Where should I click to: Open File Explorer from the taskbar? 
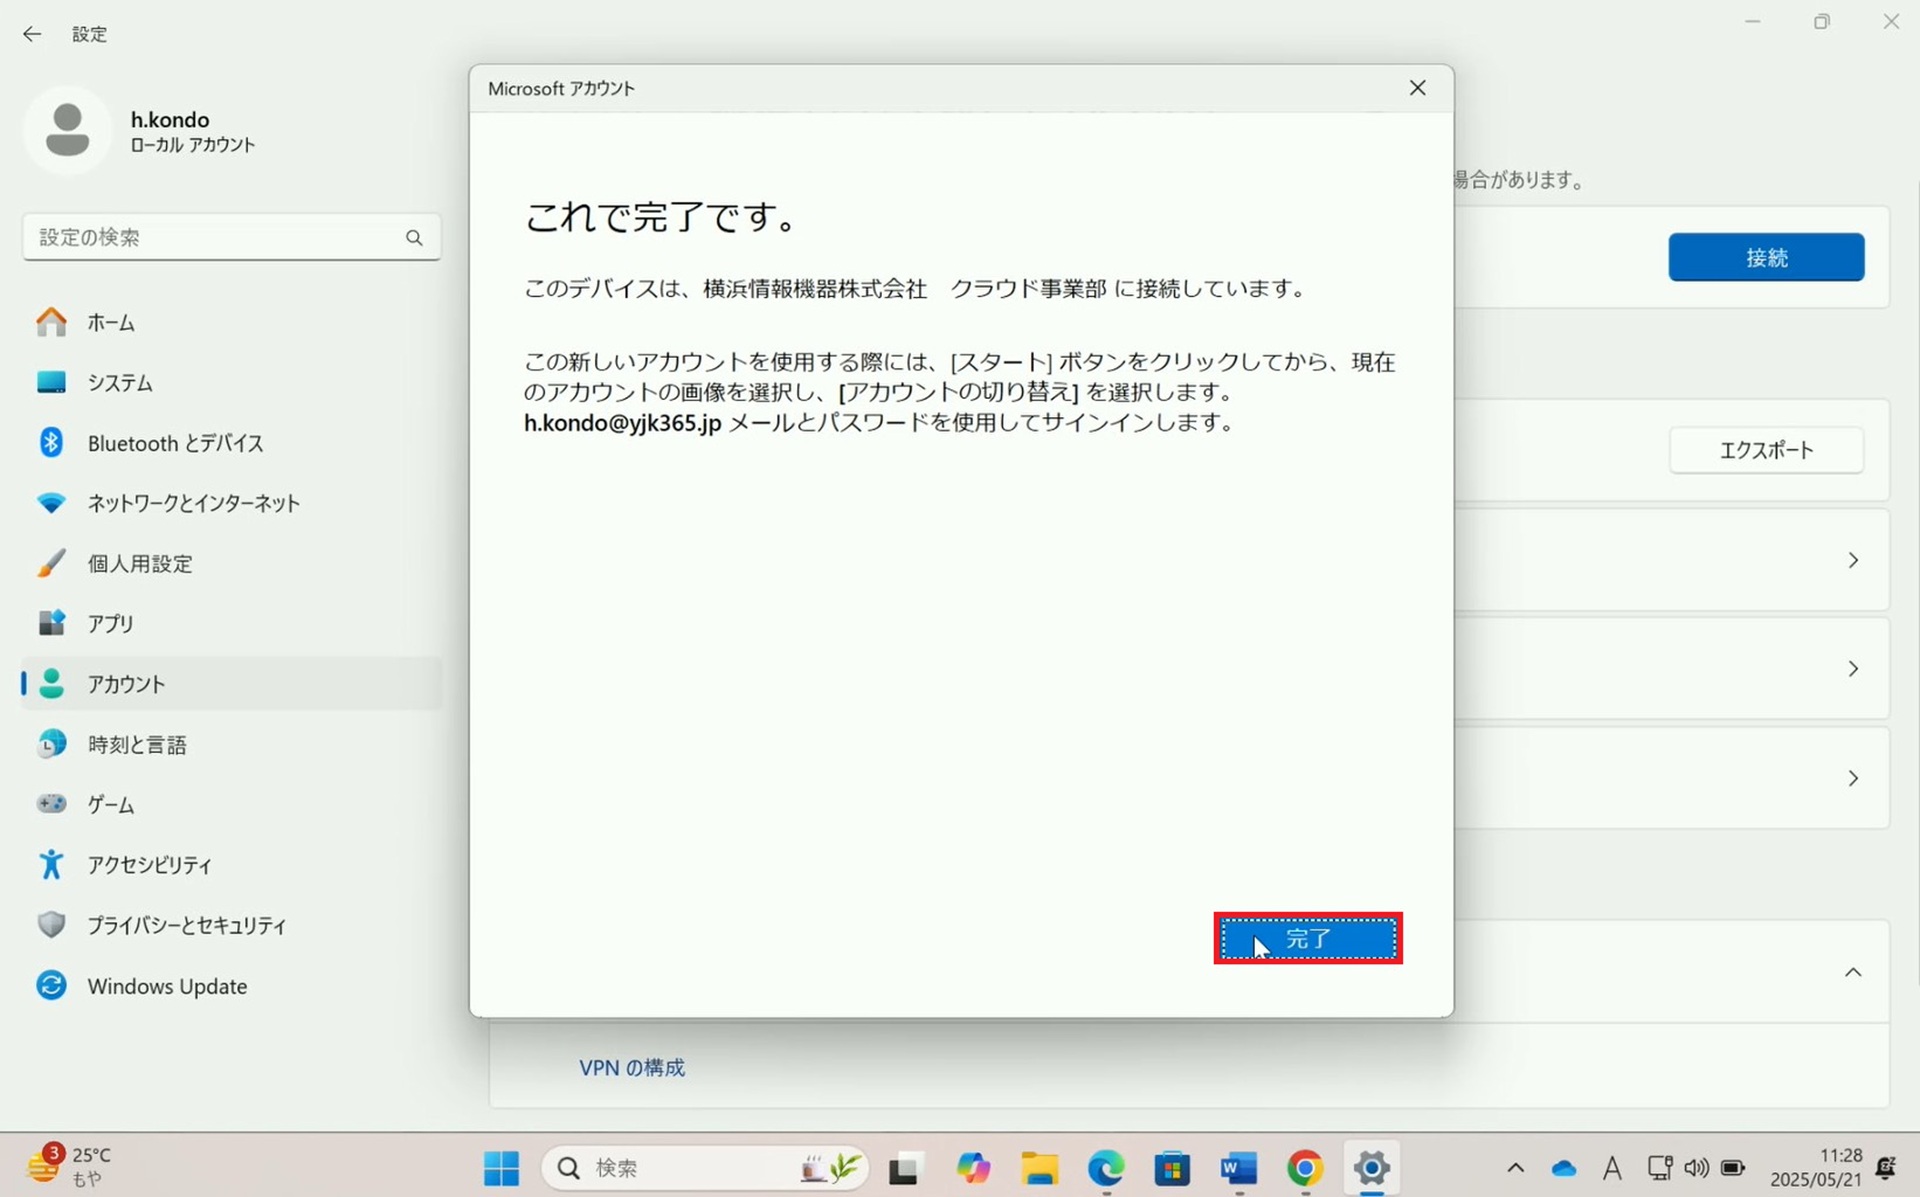pyautogui.click(x=1039, y=1168)
